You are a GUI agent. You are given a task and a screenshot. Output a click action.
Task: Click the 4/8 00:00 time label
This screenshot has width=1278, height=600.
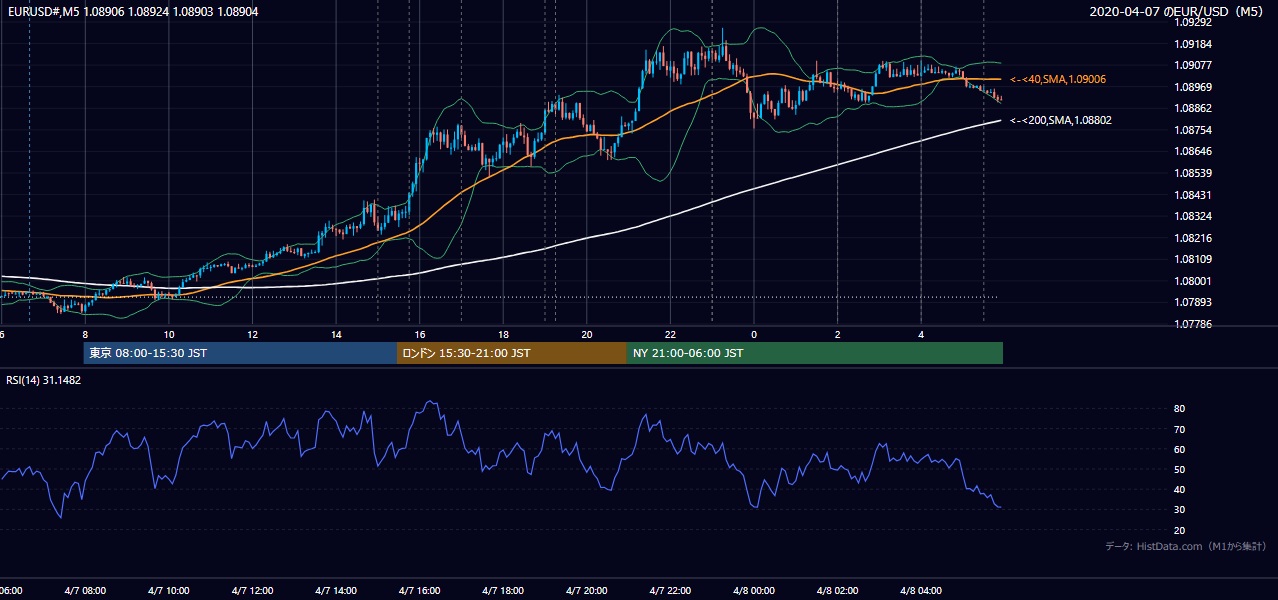click(754, 590)
